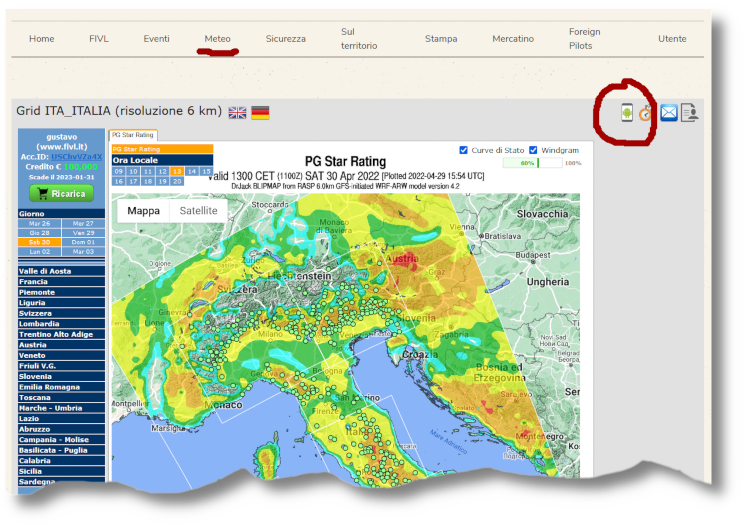Select day Mar 26
The image size is (750, 530).
pyautogui.click(x=40, y=223)
